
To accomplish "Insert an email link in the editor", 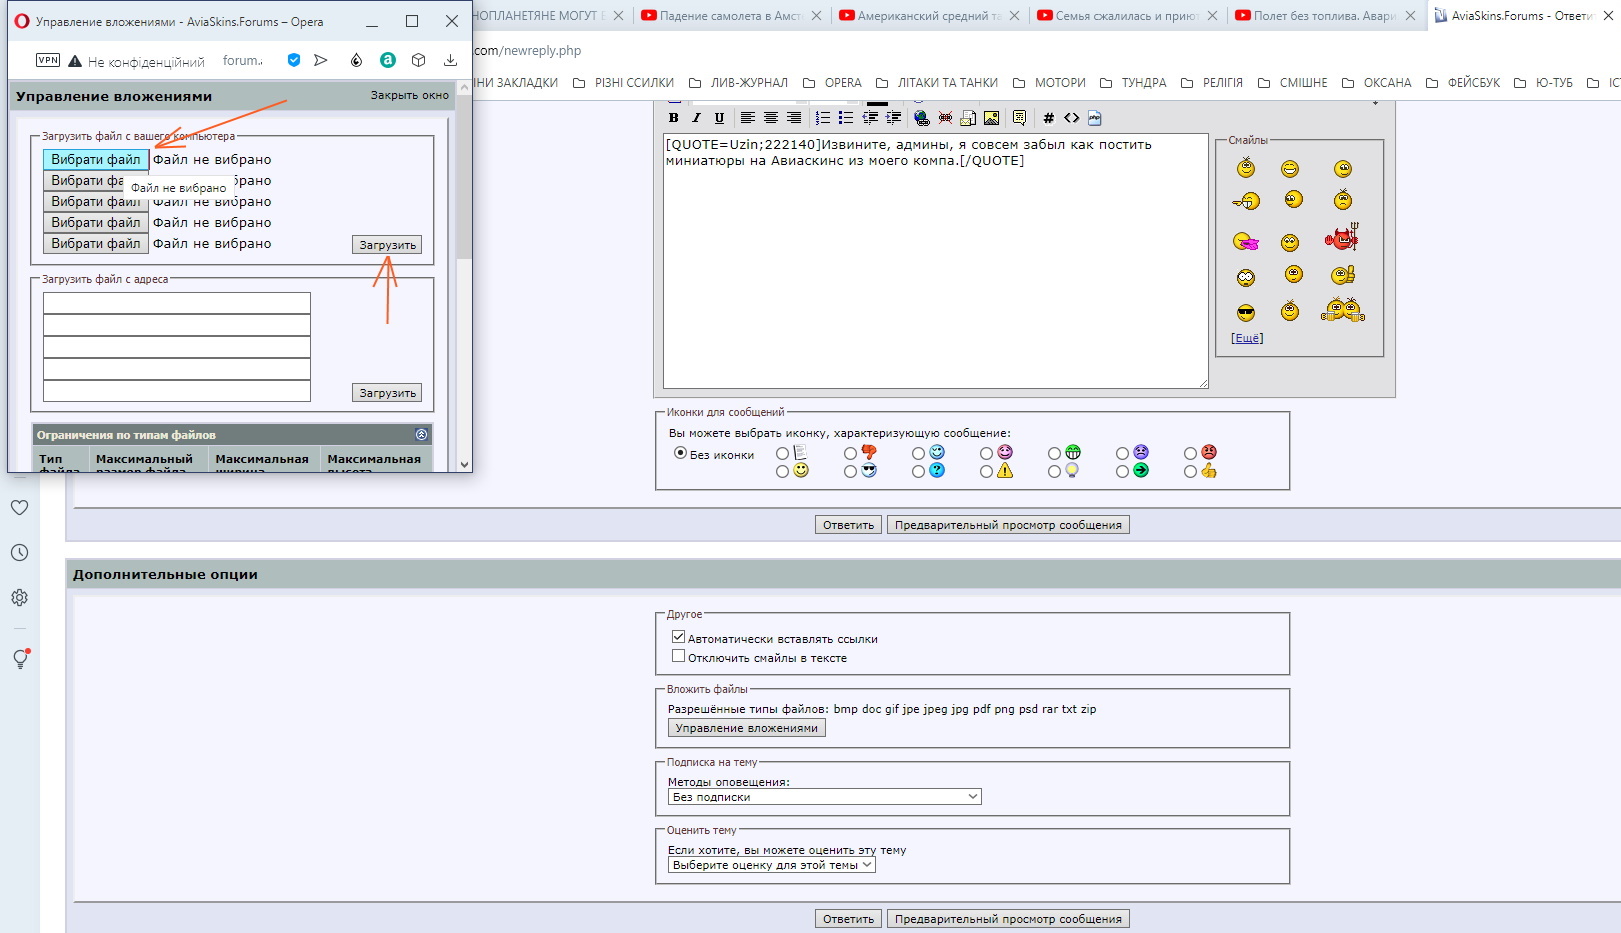I will pos(968,118).
